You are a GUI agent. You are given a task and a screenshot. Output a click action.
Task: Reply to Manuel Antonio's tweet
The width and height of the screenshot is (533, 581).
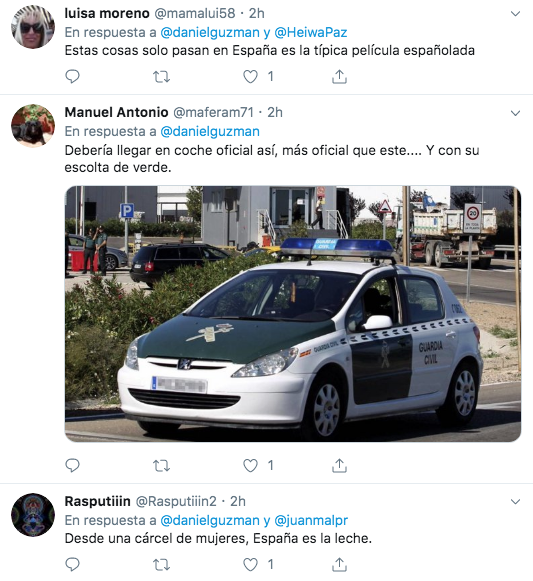click(x=72, y=465)
